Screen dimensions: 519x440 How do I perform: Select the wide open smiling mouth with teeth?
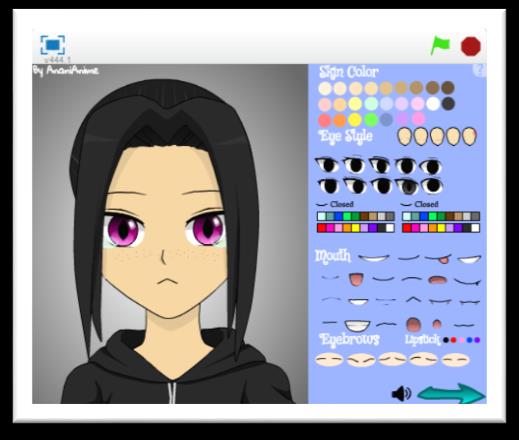(x=357, y=325)
